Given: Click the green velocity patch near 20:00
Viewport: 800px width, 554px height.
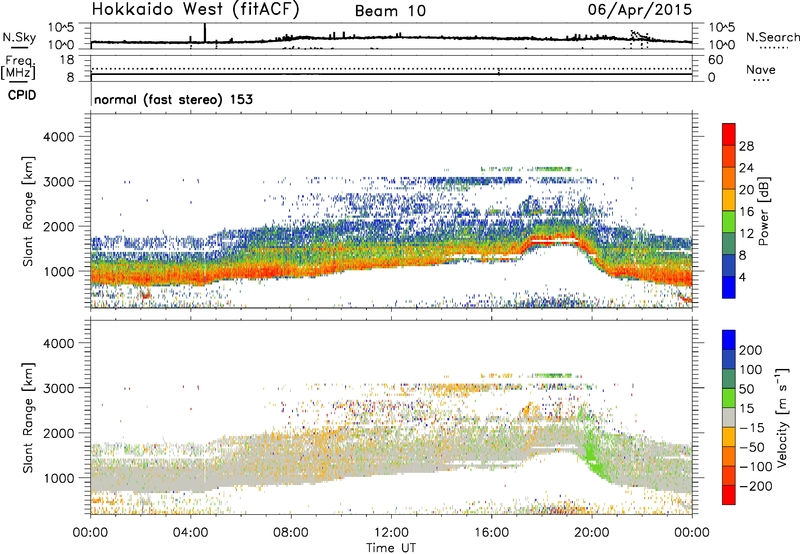Looking at the screenshot, I should (x=592, y=455).
